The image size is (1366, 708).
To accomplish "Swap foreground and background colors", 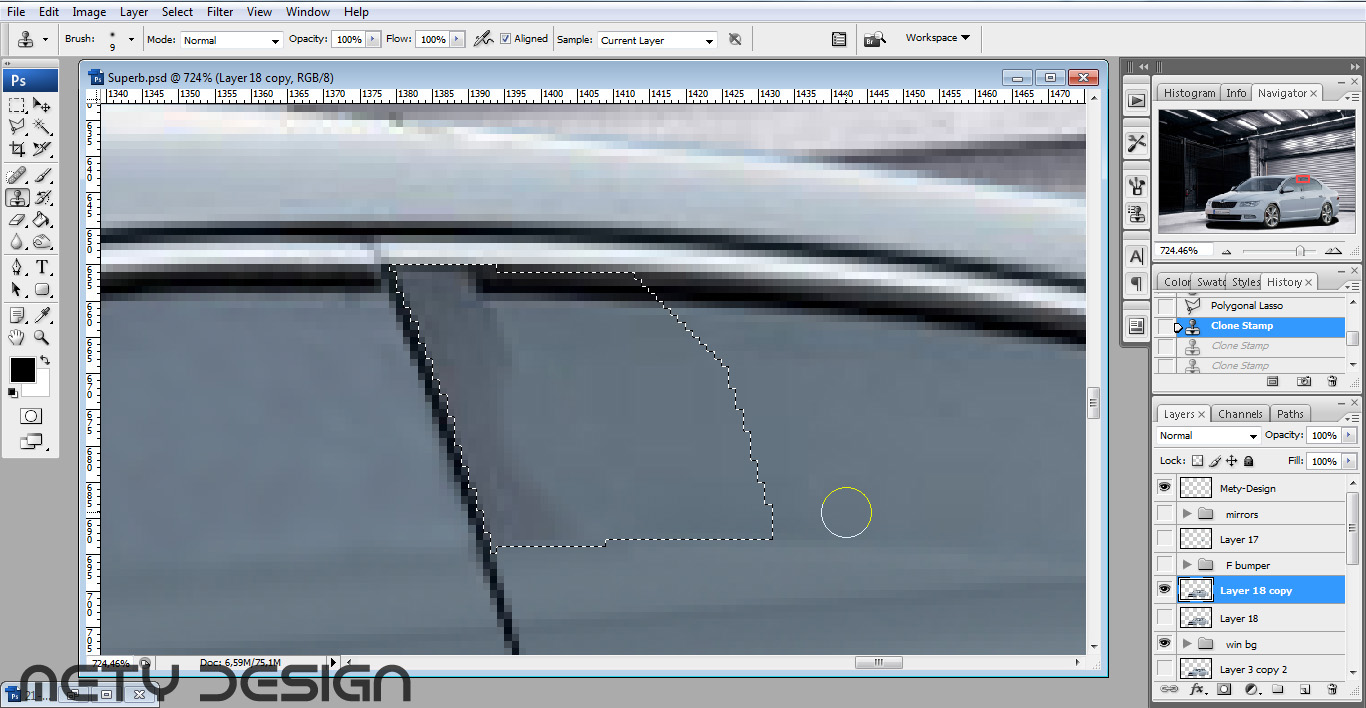I will pos(44,360).
